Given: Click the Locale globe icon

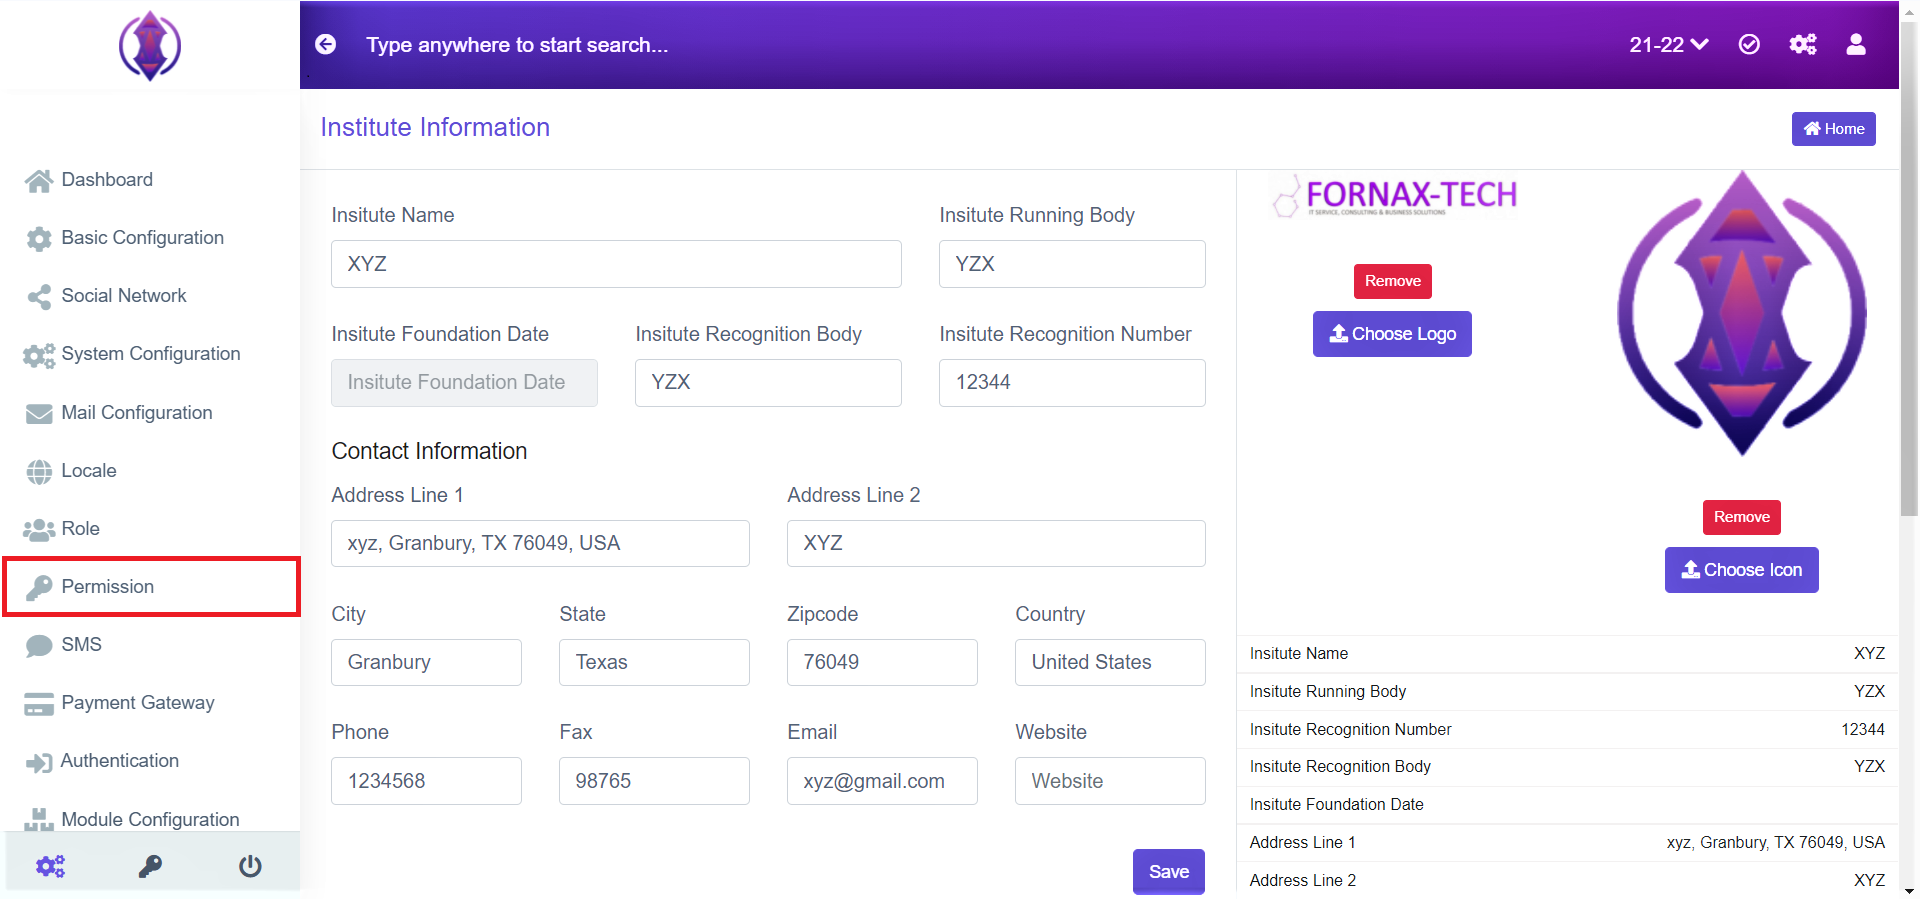Looking at the screenshot, I should (x=39, y=472).
